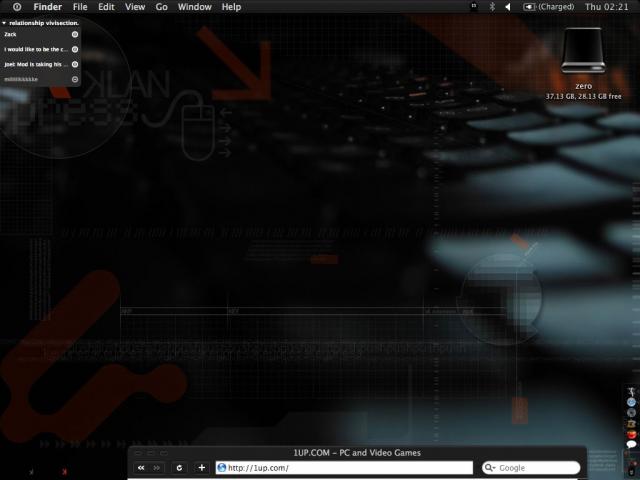This screenshot has height=480, width=640.
Task: Click the battery Charged indicator
Action: (549, 7)
